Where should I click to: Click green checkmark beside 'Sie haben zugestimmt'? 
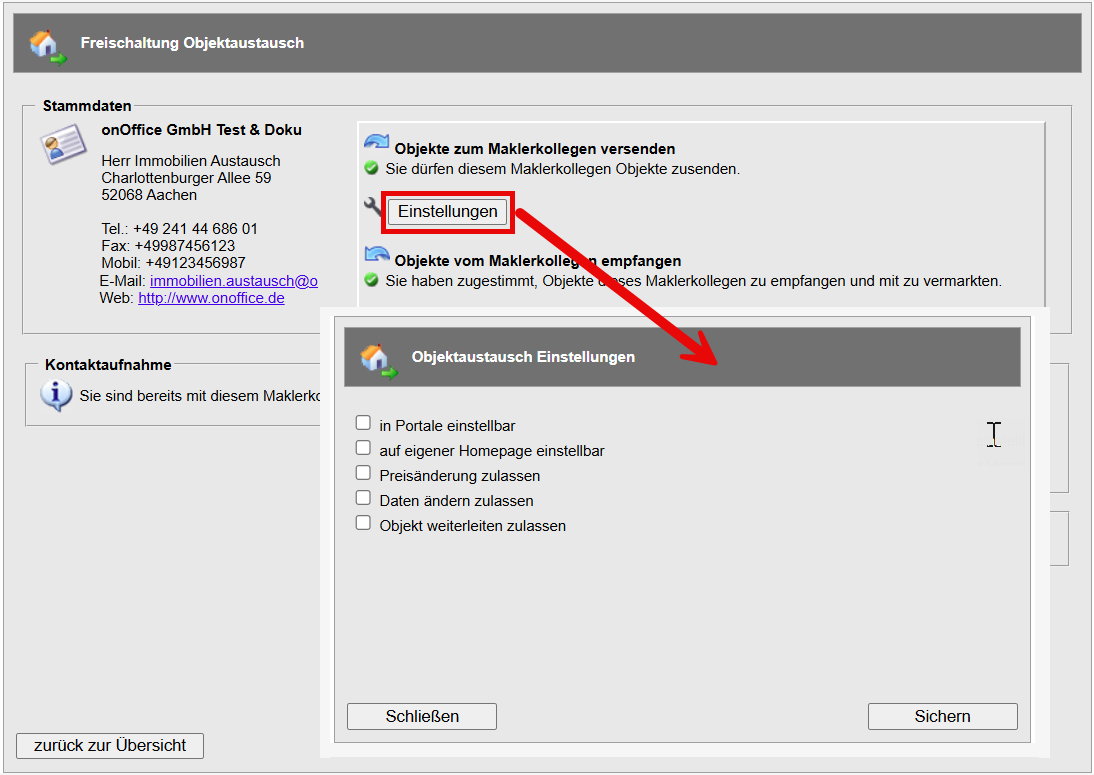372,281
